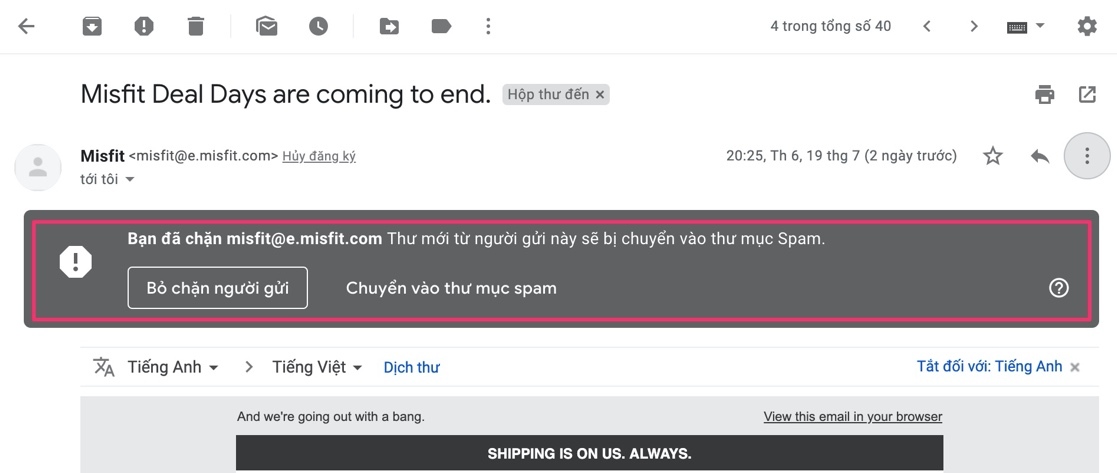1117x473 pixels.
Task: Open email in a new window
Action: (x=1087, y=95)
